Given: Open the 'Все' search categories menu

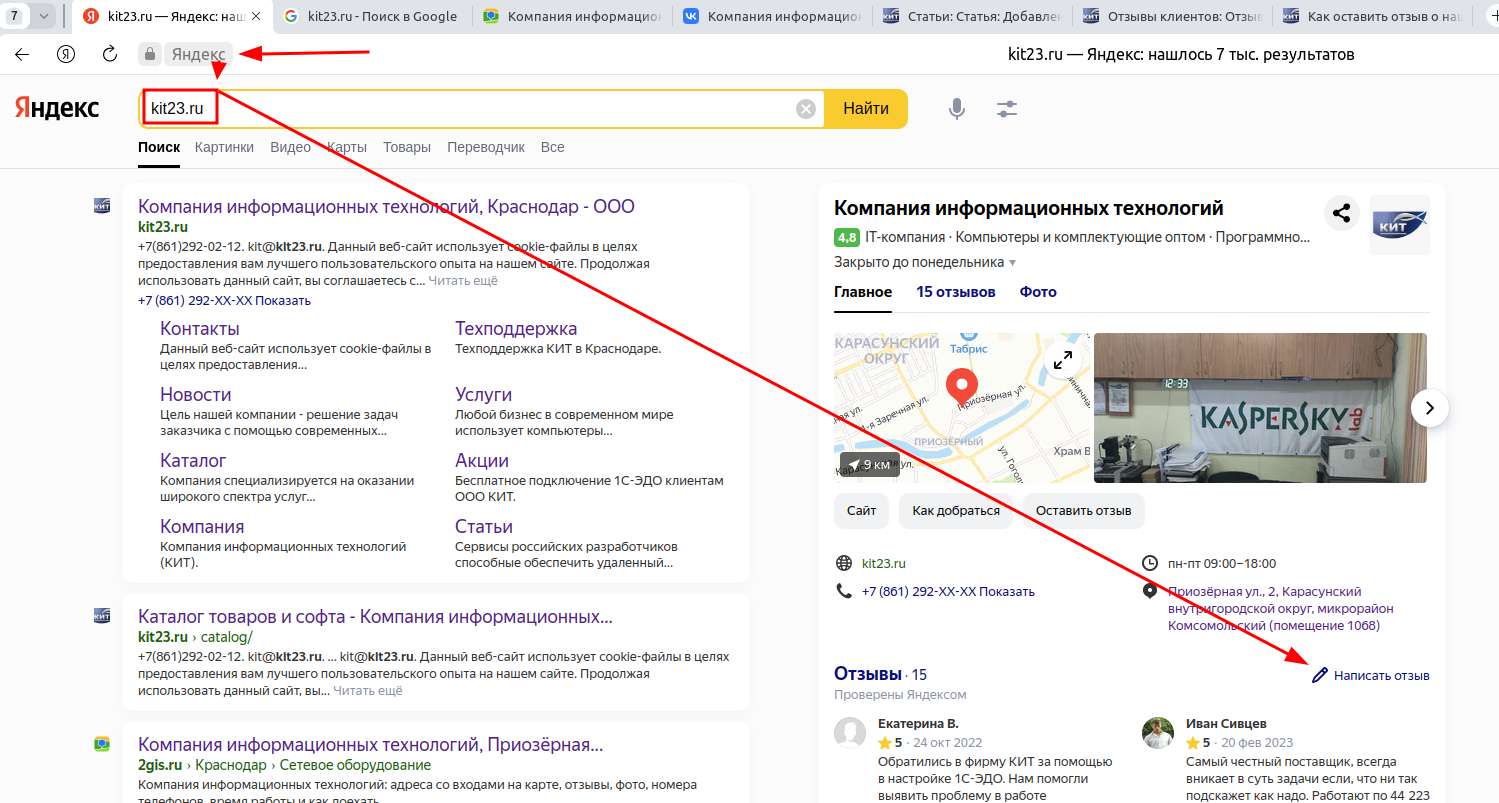Looking at the screenshot, I should pos(552,146).
